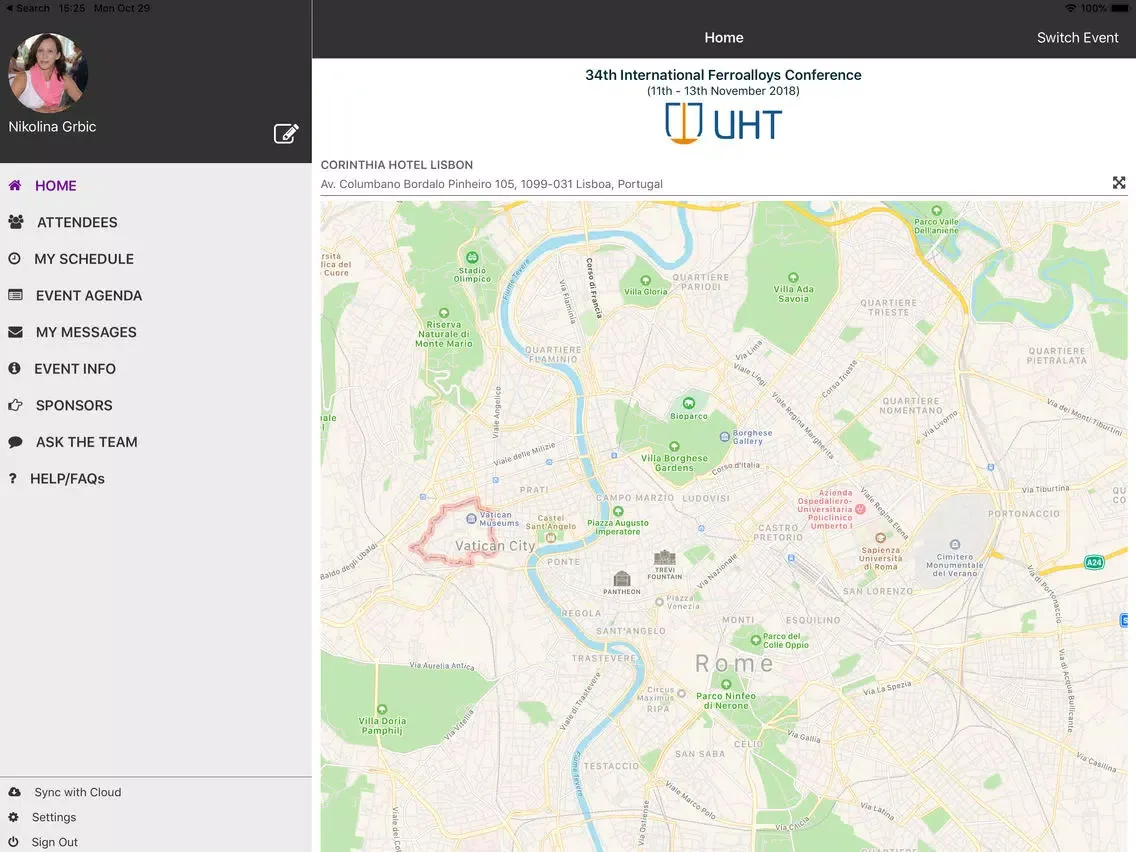Image resolution: width=1136 pixels, height=852 pixels.
Task: Click the Sponsors pointing-hand icon
Action: point(15,405)
